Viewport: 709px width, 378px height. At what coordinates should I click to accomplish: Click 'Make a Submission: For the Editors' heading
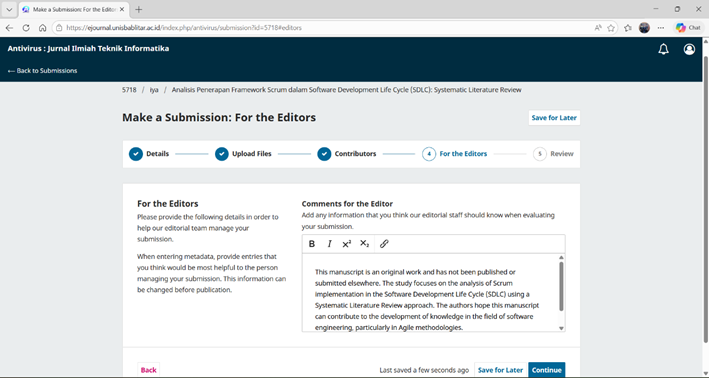click(x=219, y=118)
